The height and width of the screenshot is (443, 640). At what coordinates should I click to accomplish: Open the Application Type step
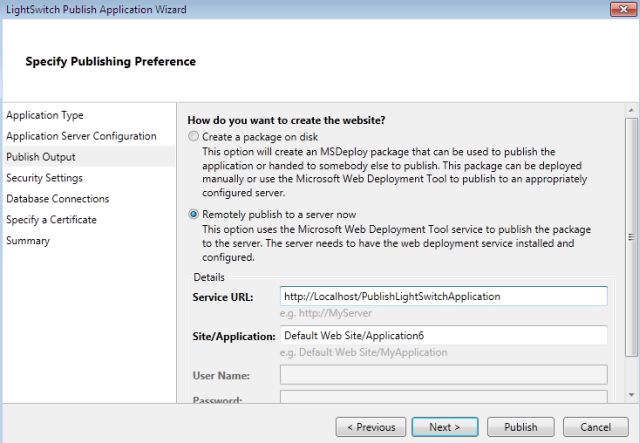45,115
